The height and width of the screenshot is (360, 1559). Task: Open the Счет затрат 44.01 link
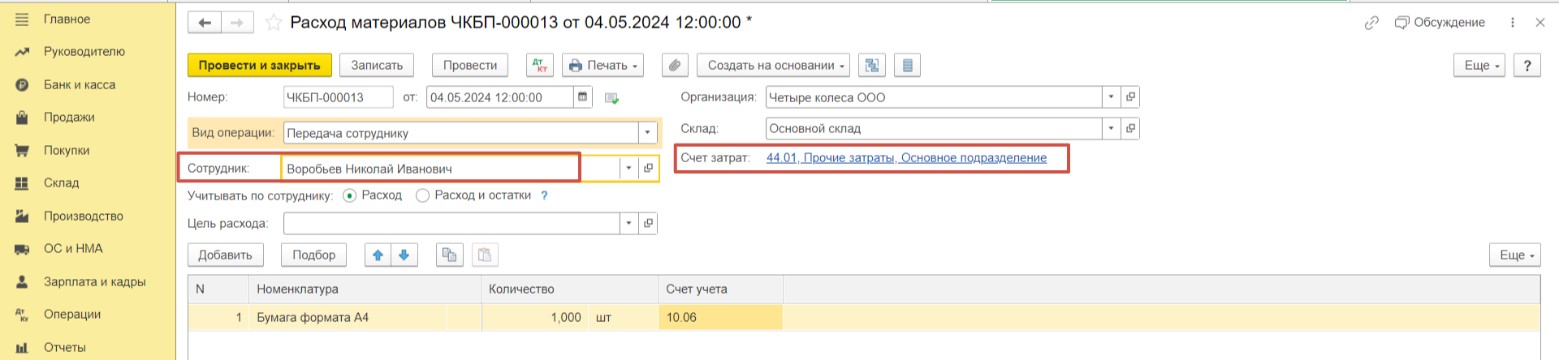pos(906,158)
